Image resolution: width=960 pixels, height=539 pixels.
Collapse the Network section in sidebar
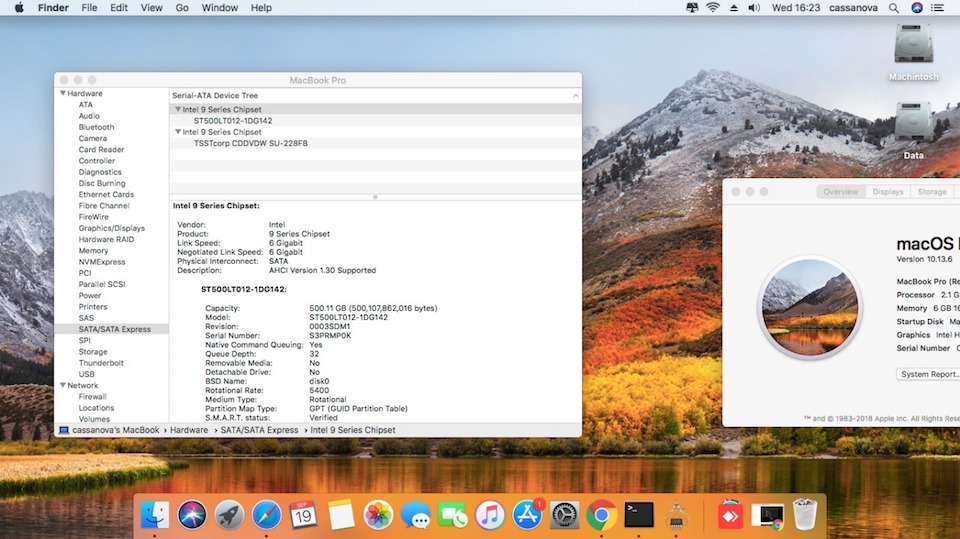(x=62, y=385)
